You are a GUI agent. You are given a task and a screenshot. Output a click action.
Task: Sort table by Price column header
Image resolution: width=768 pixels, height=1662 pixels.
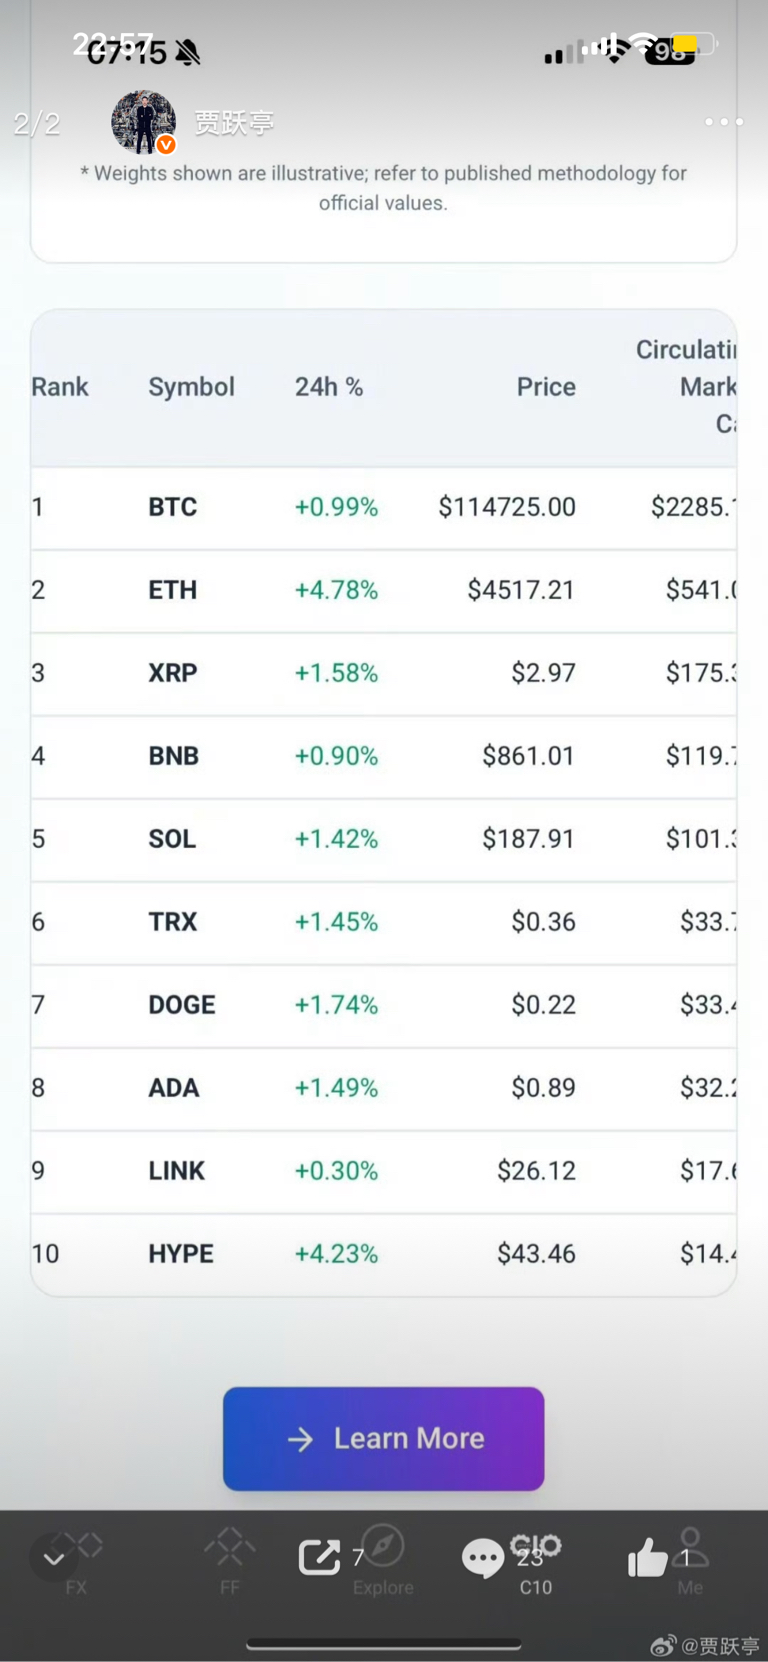click(546, 387)
